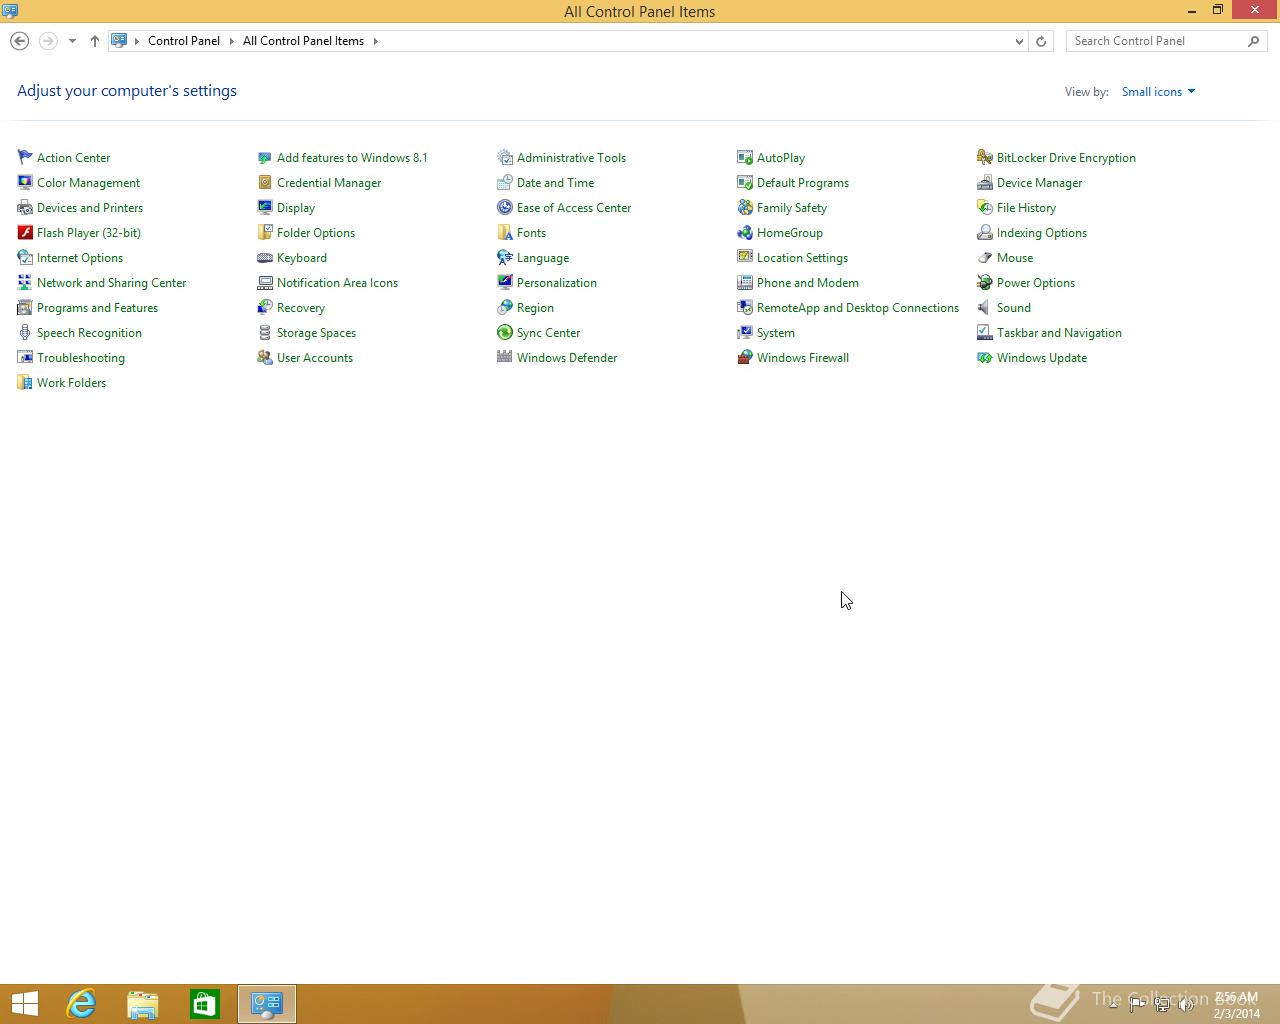Click the Recovery icon

[265, 307]
